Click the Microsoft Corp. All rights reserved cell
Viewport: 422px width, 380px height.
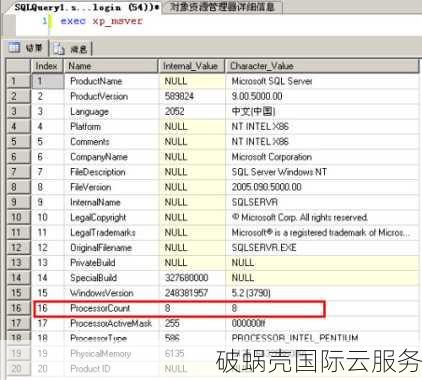click(322, 217)
